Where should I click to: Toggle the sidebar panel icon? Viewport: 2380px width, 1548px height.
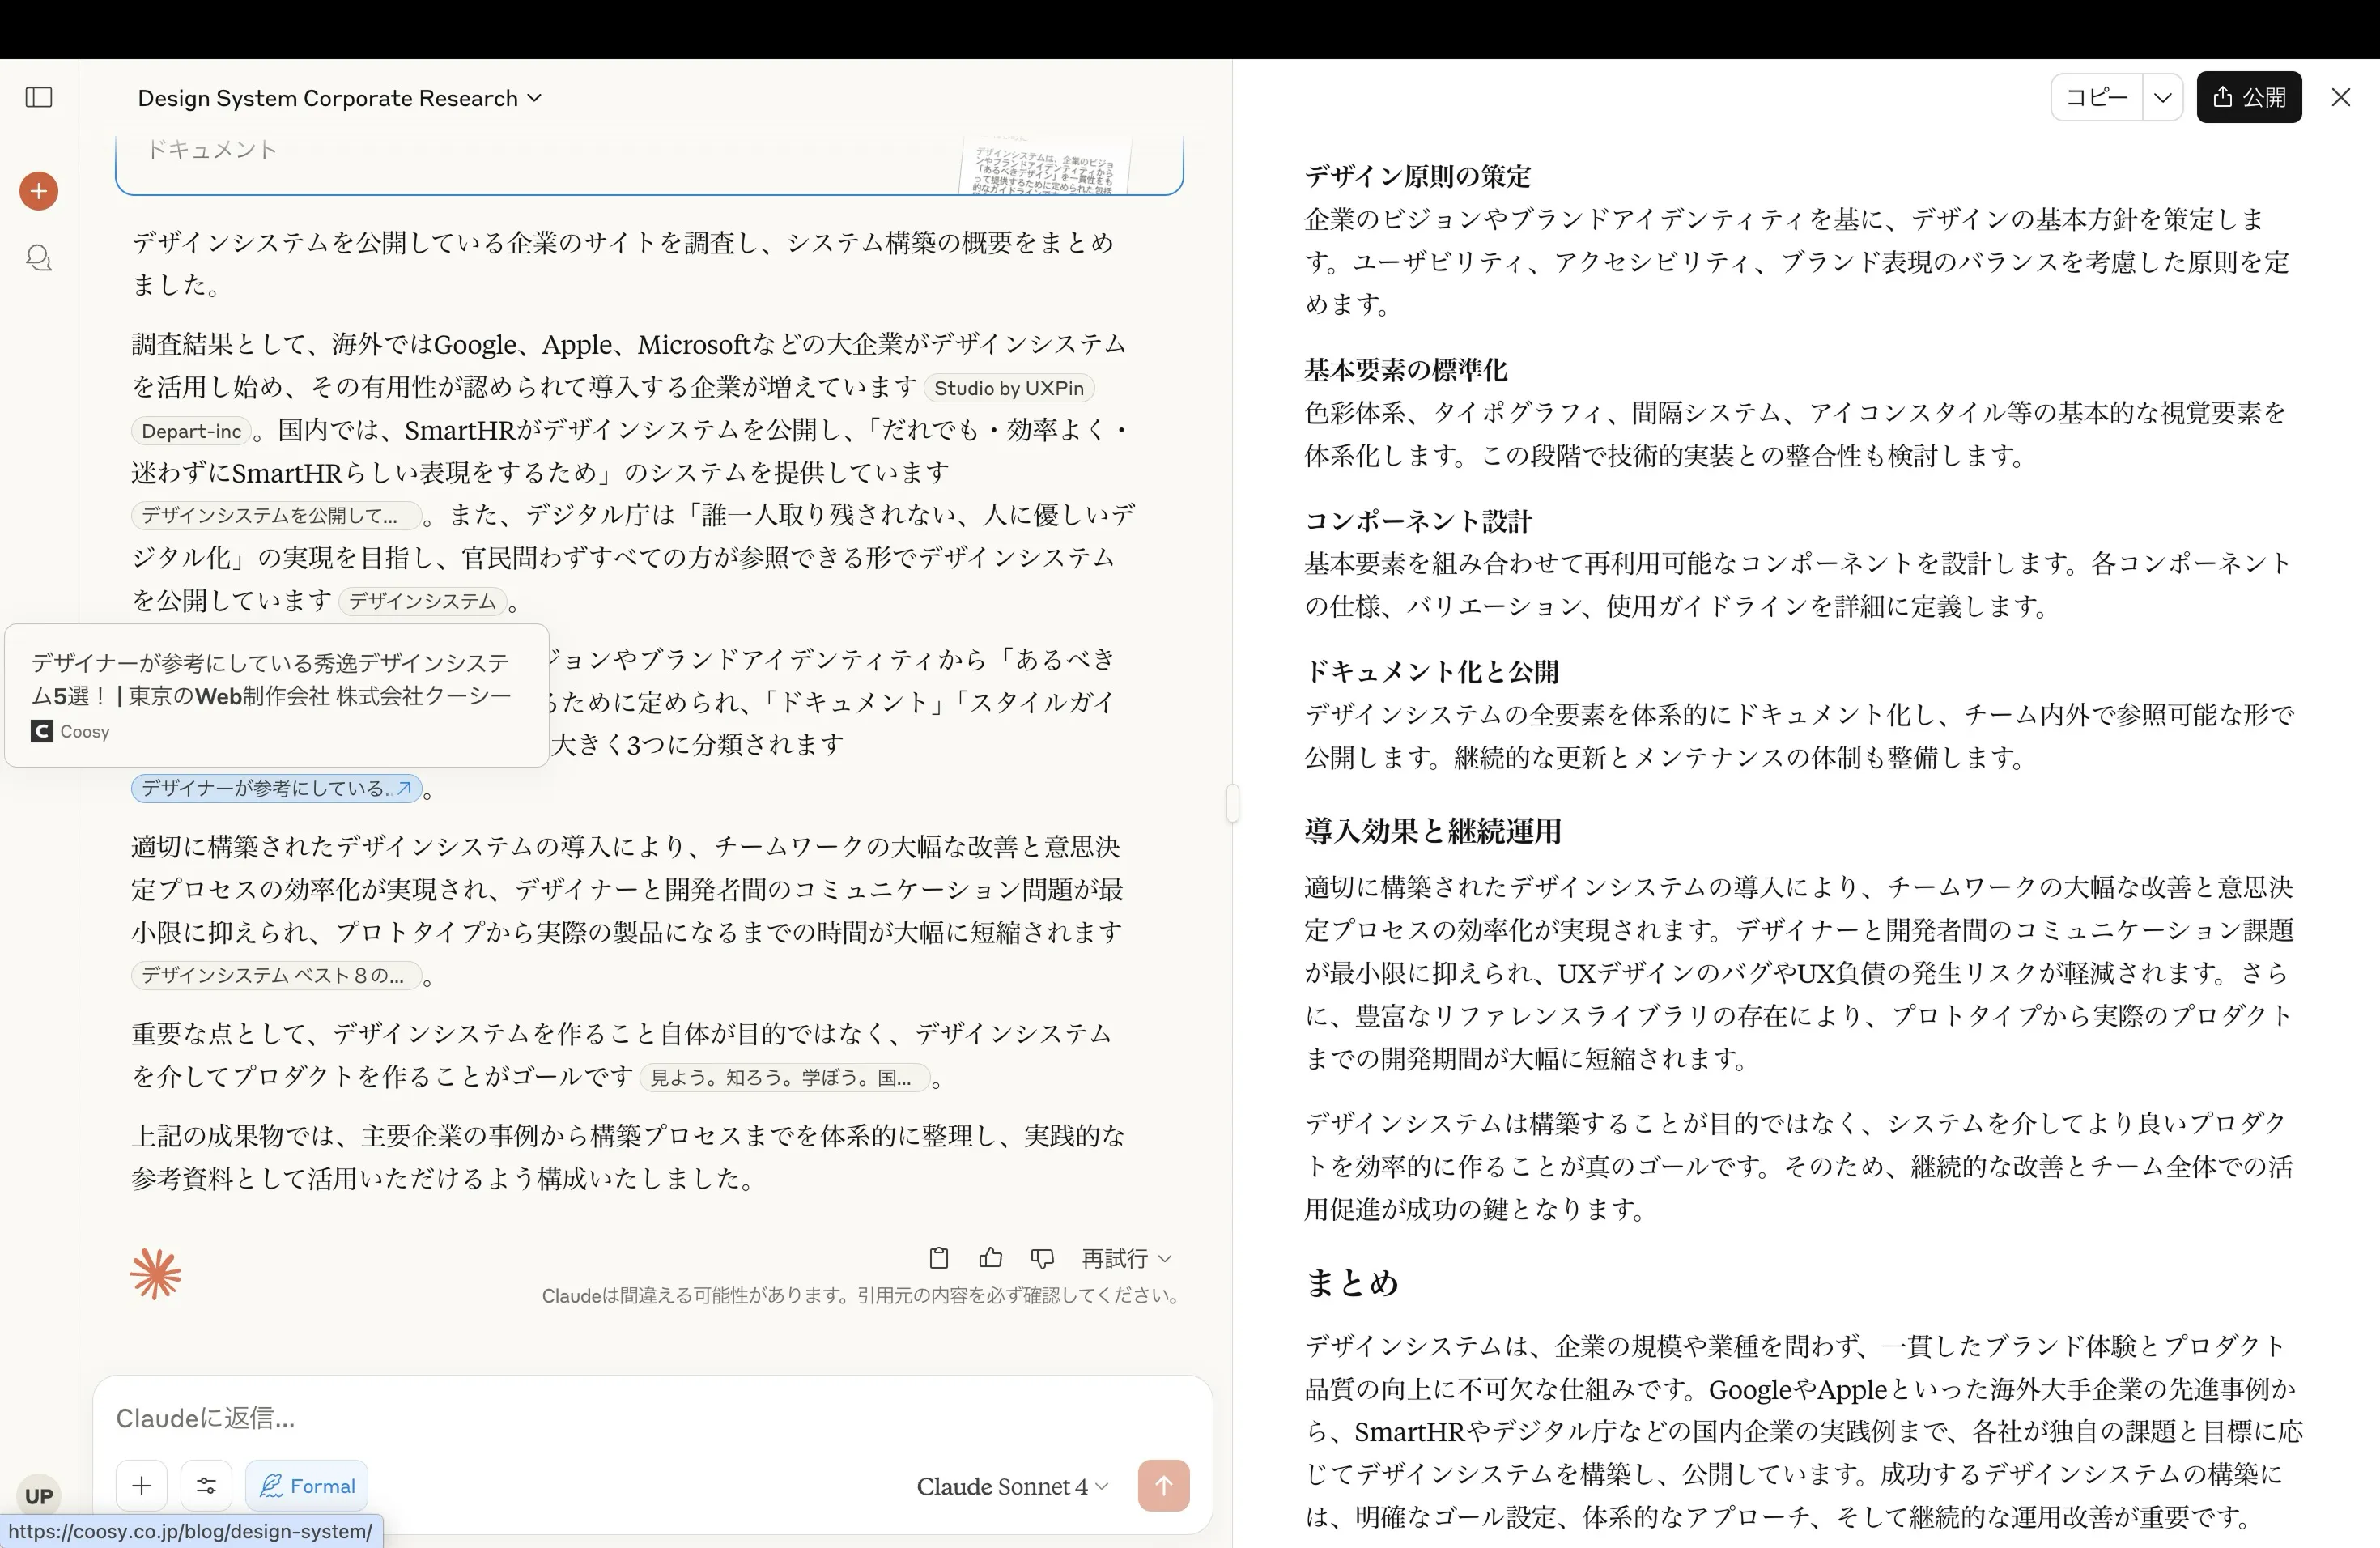point(39,97)
